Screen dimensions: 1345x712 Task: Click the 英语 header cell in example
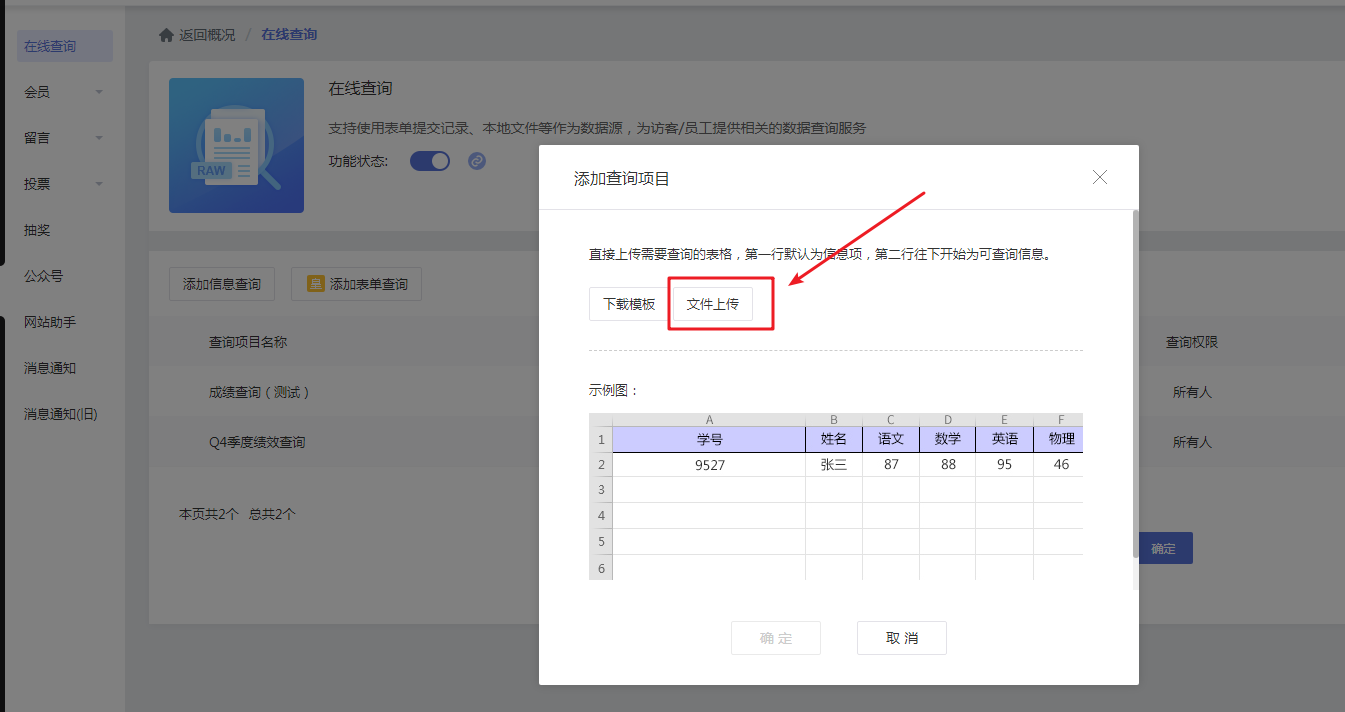[x=1005, y=439]
